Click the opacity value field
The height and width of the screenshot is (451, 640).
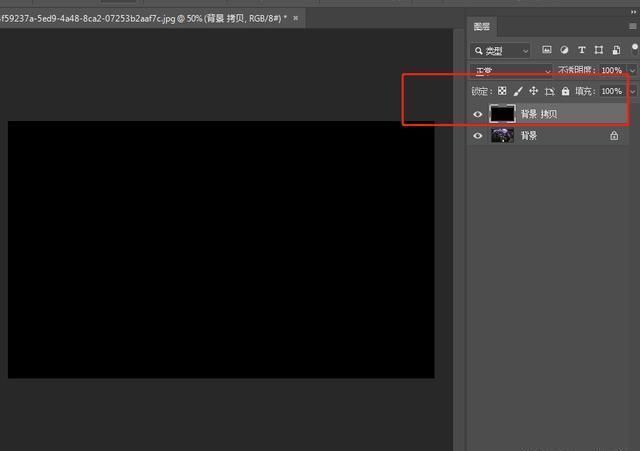pyautogui.click(x=612, y=71)
